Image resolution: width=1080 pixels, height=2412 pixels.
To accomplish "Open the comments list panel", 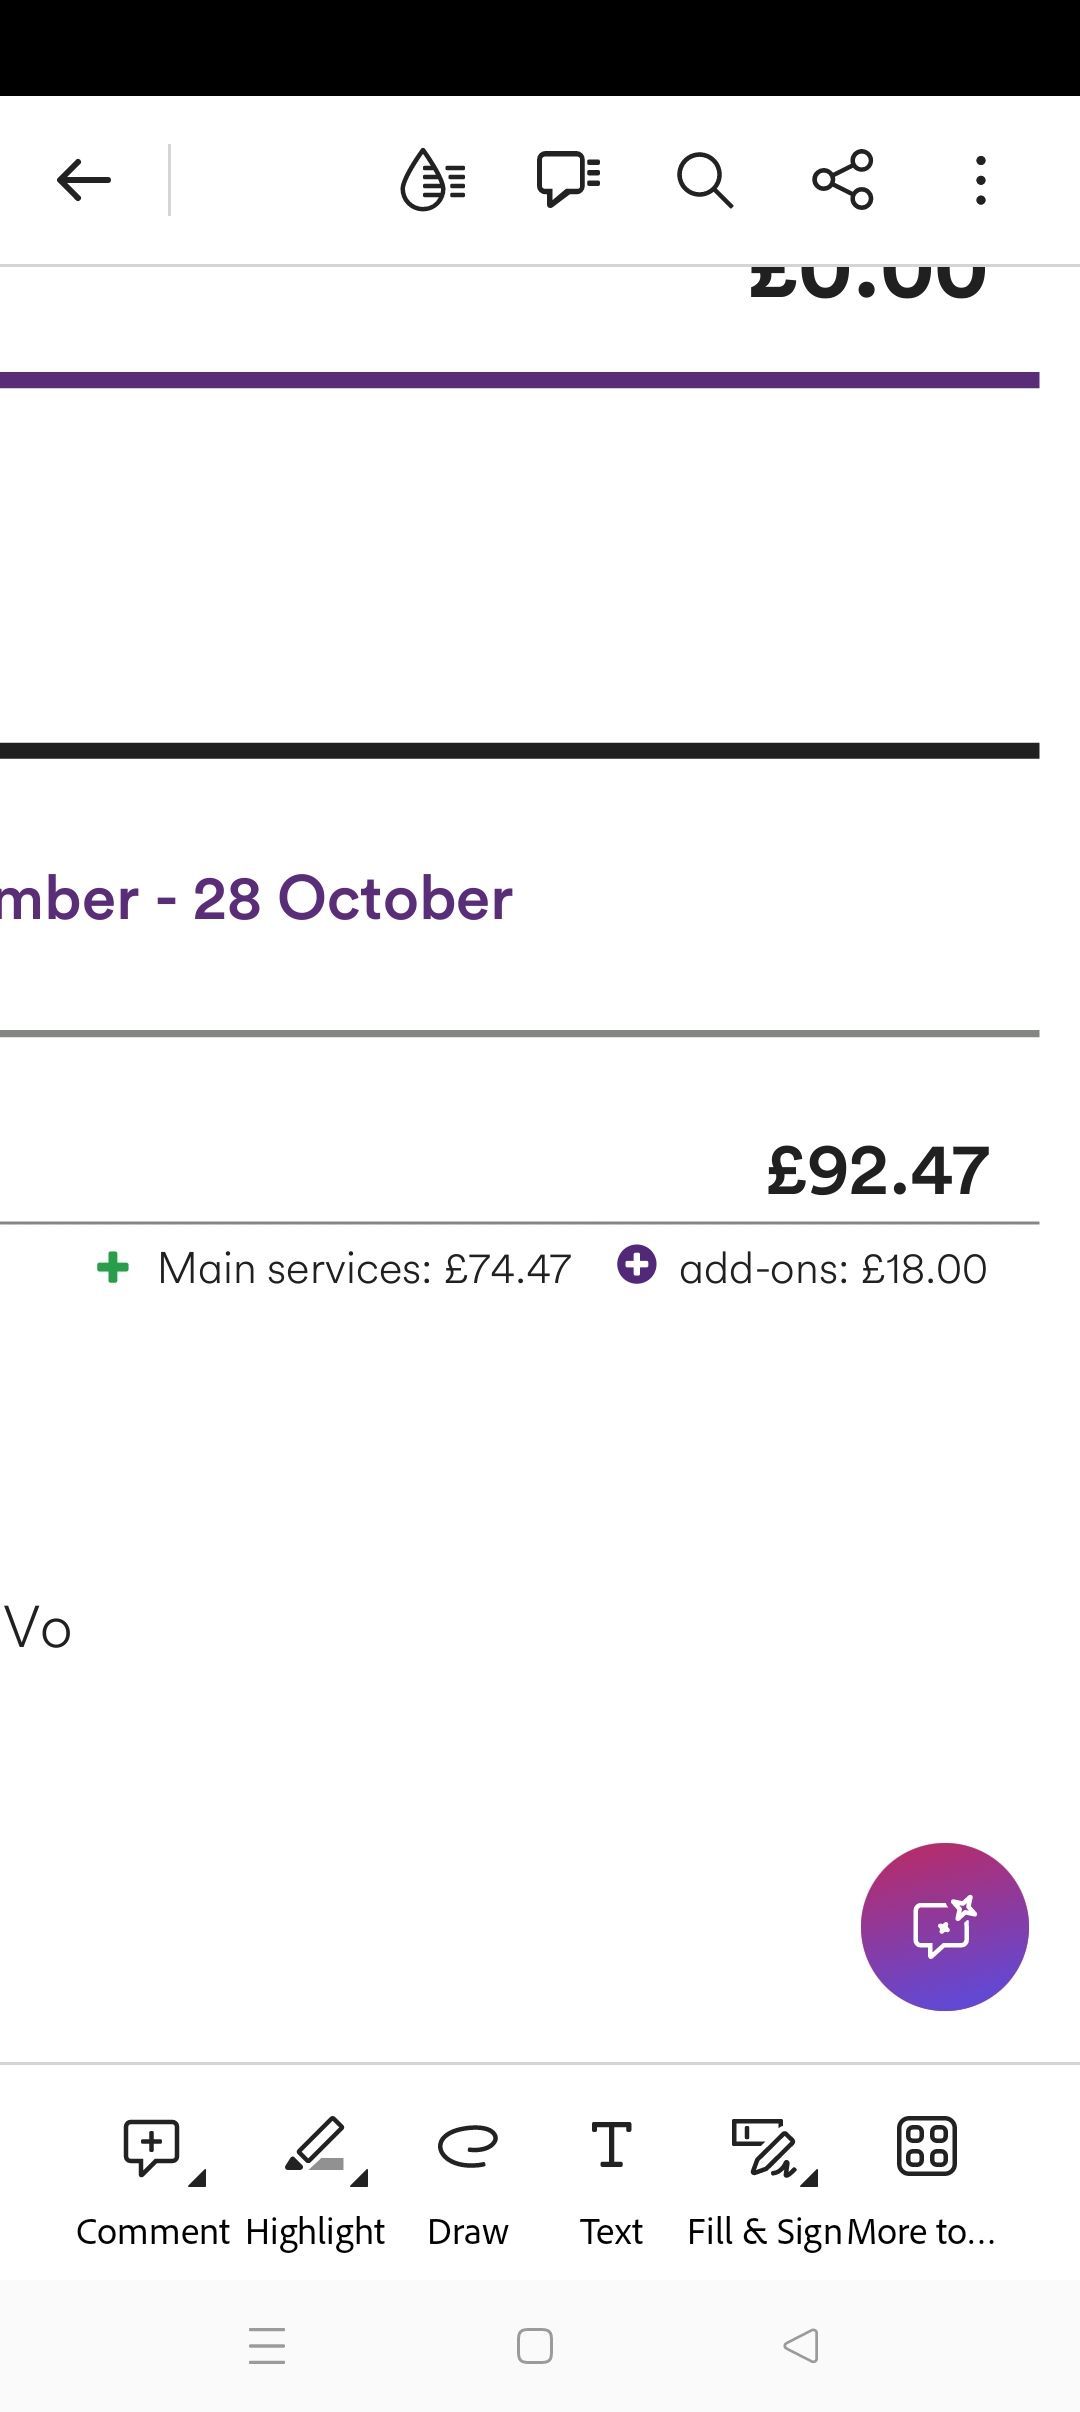I will [x=569, y=180].
